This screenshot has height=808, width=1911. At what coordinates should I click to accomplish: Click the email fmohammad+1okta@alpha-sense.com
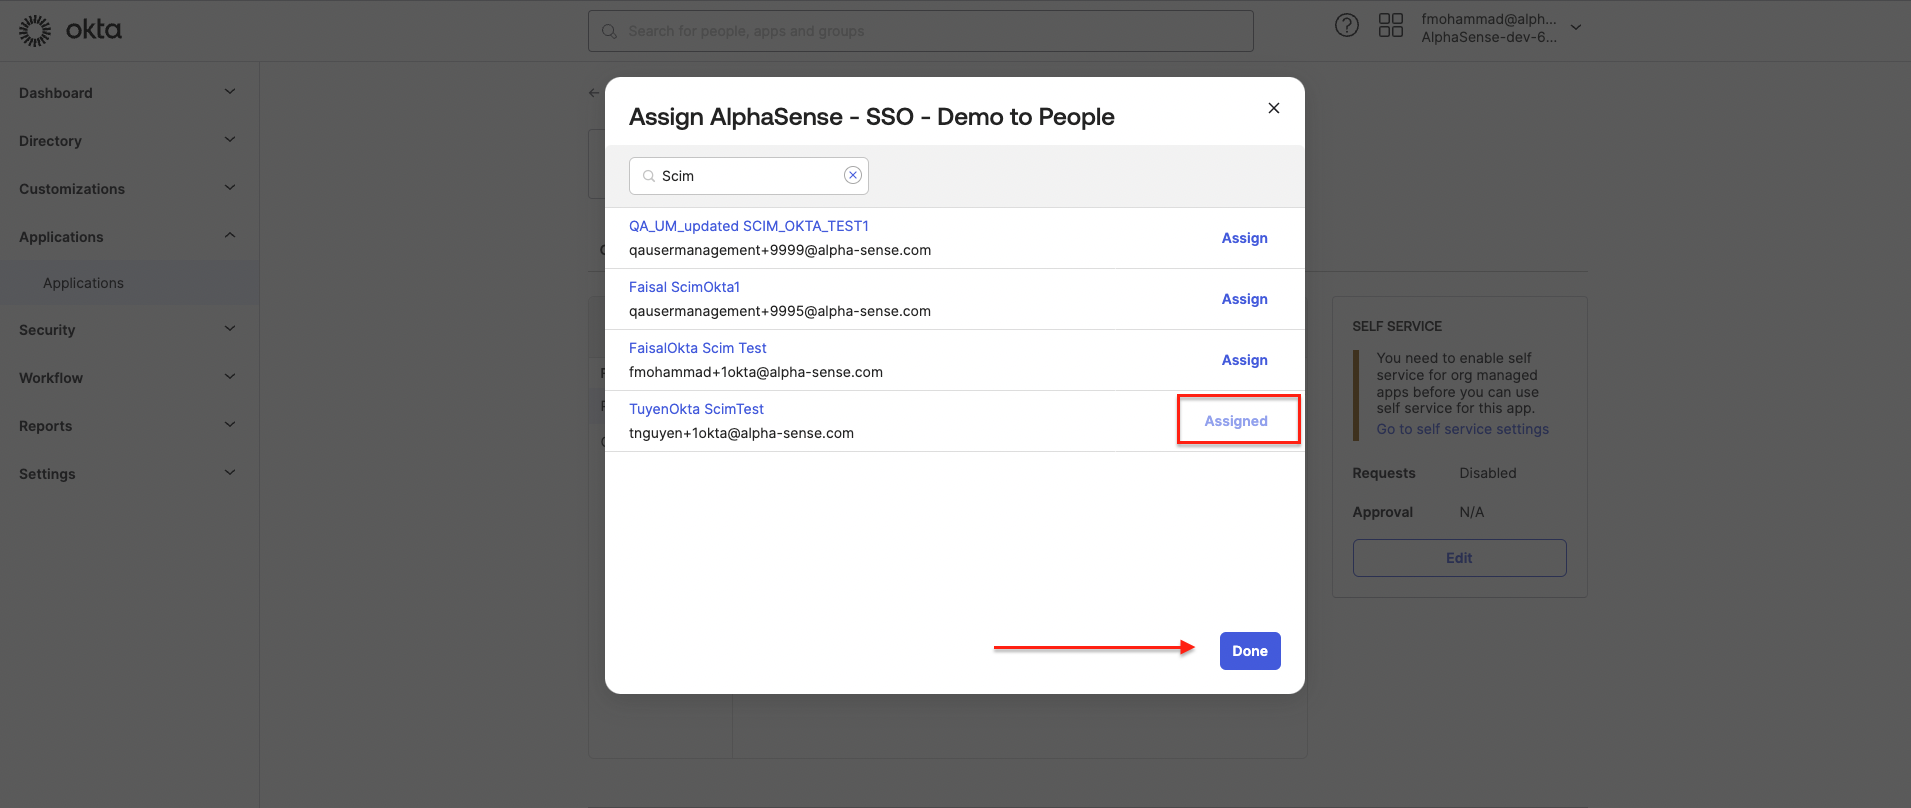[756, 372]
